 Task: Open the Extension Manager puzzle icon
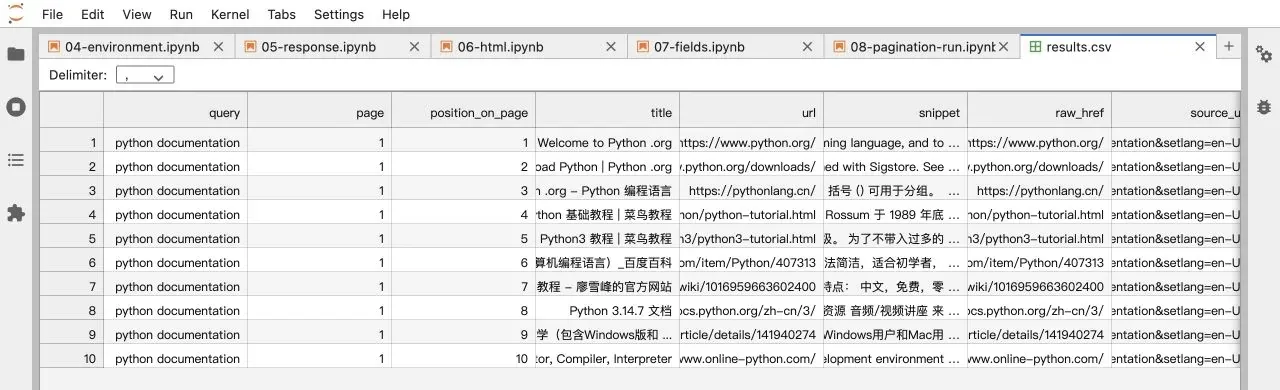[16, 213]
